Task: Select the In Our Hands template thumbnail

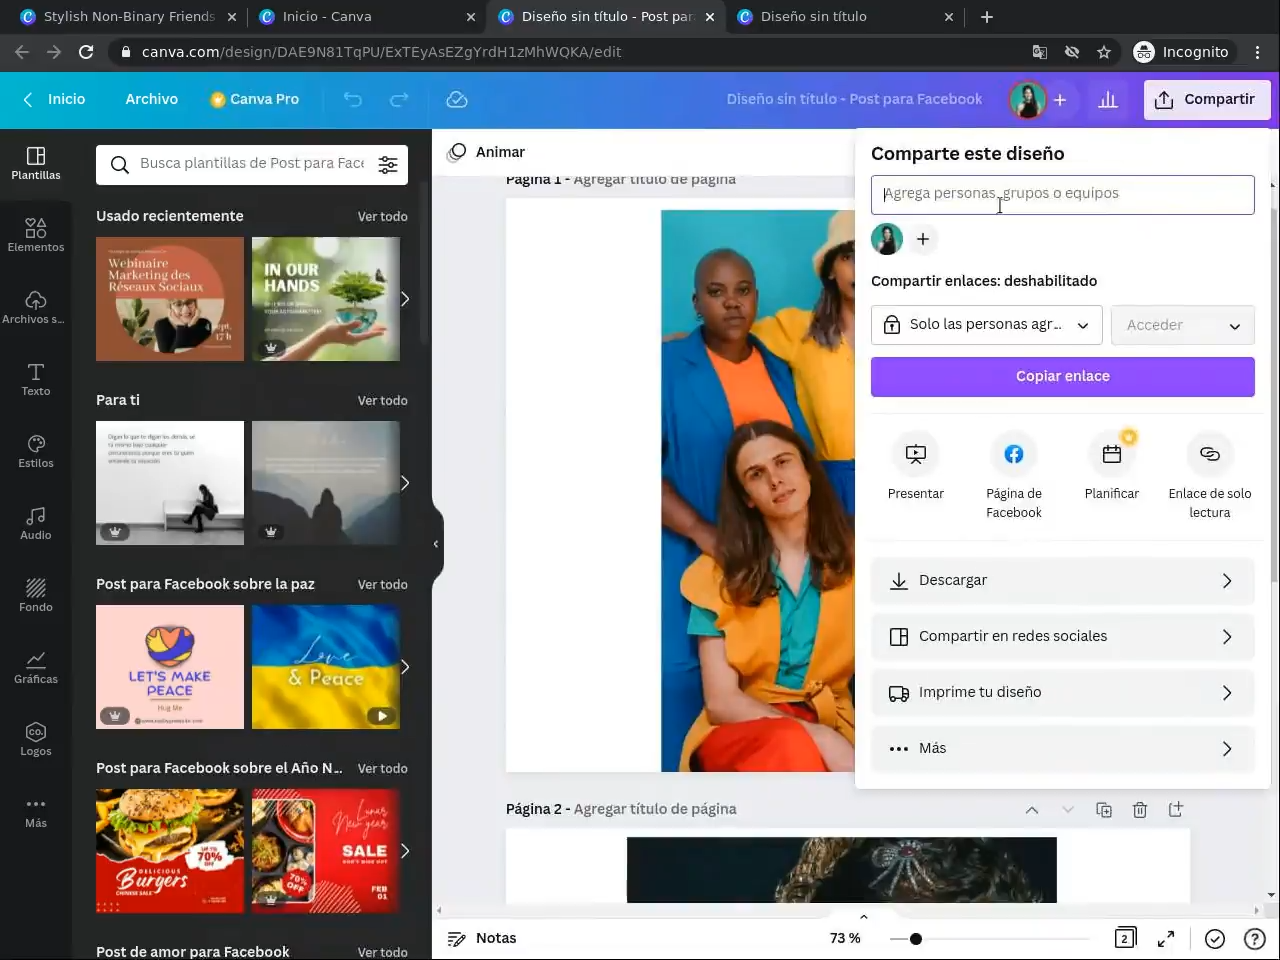Action: pos(326,299)
